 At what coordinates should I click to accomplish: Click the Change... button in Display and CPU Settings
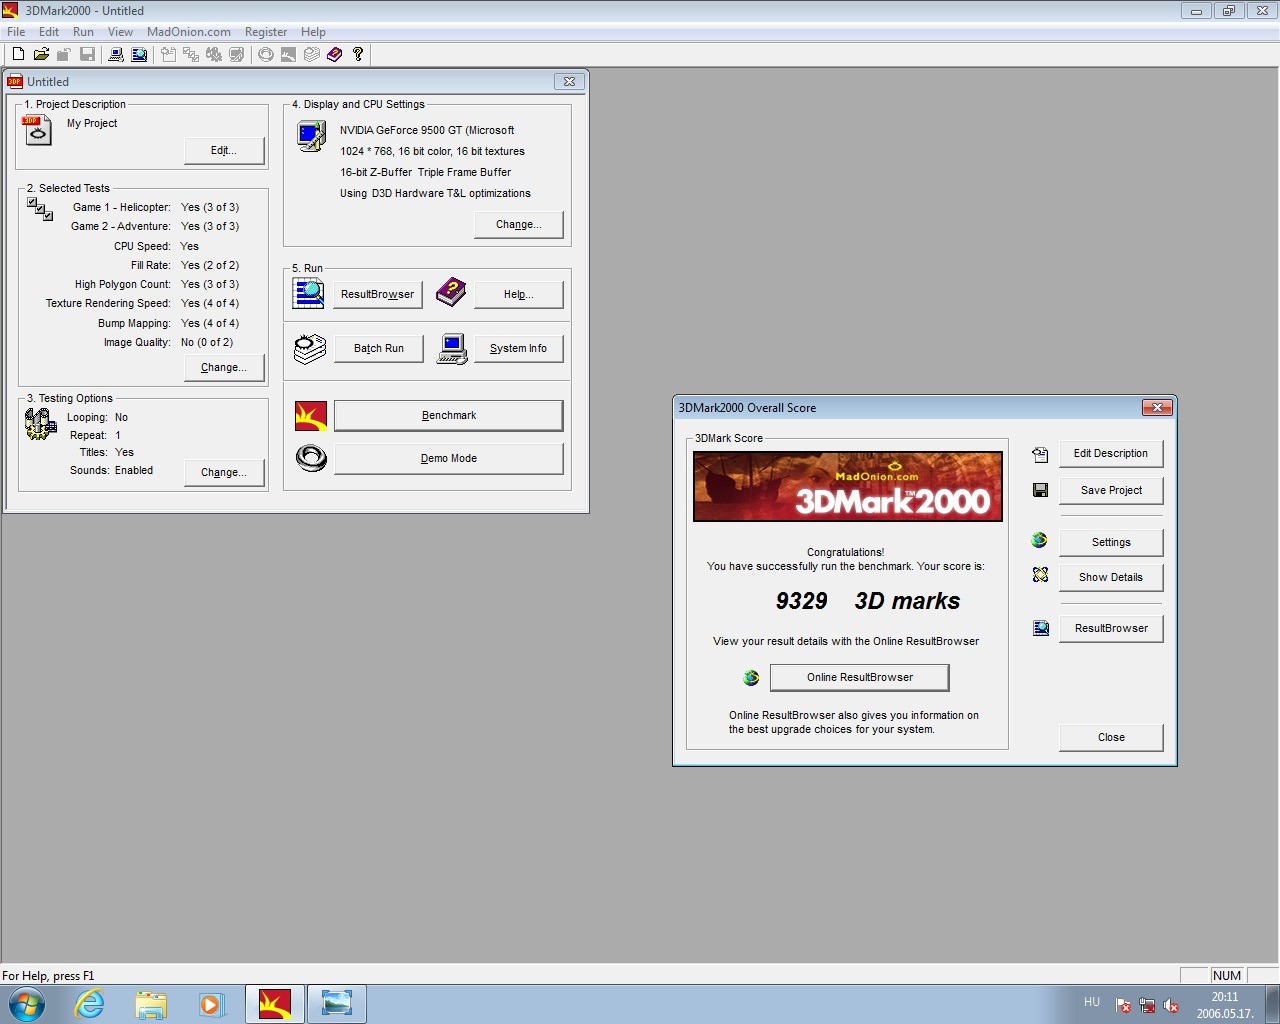pyautogui.click(x=519, y=225)
